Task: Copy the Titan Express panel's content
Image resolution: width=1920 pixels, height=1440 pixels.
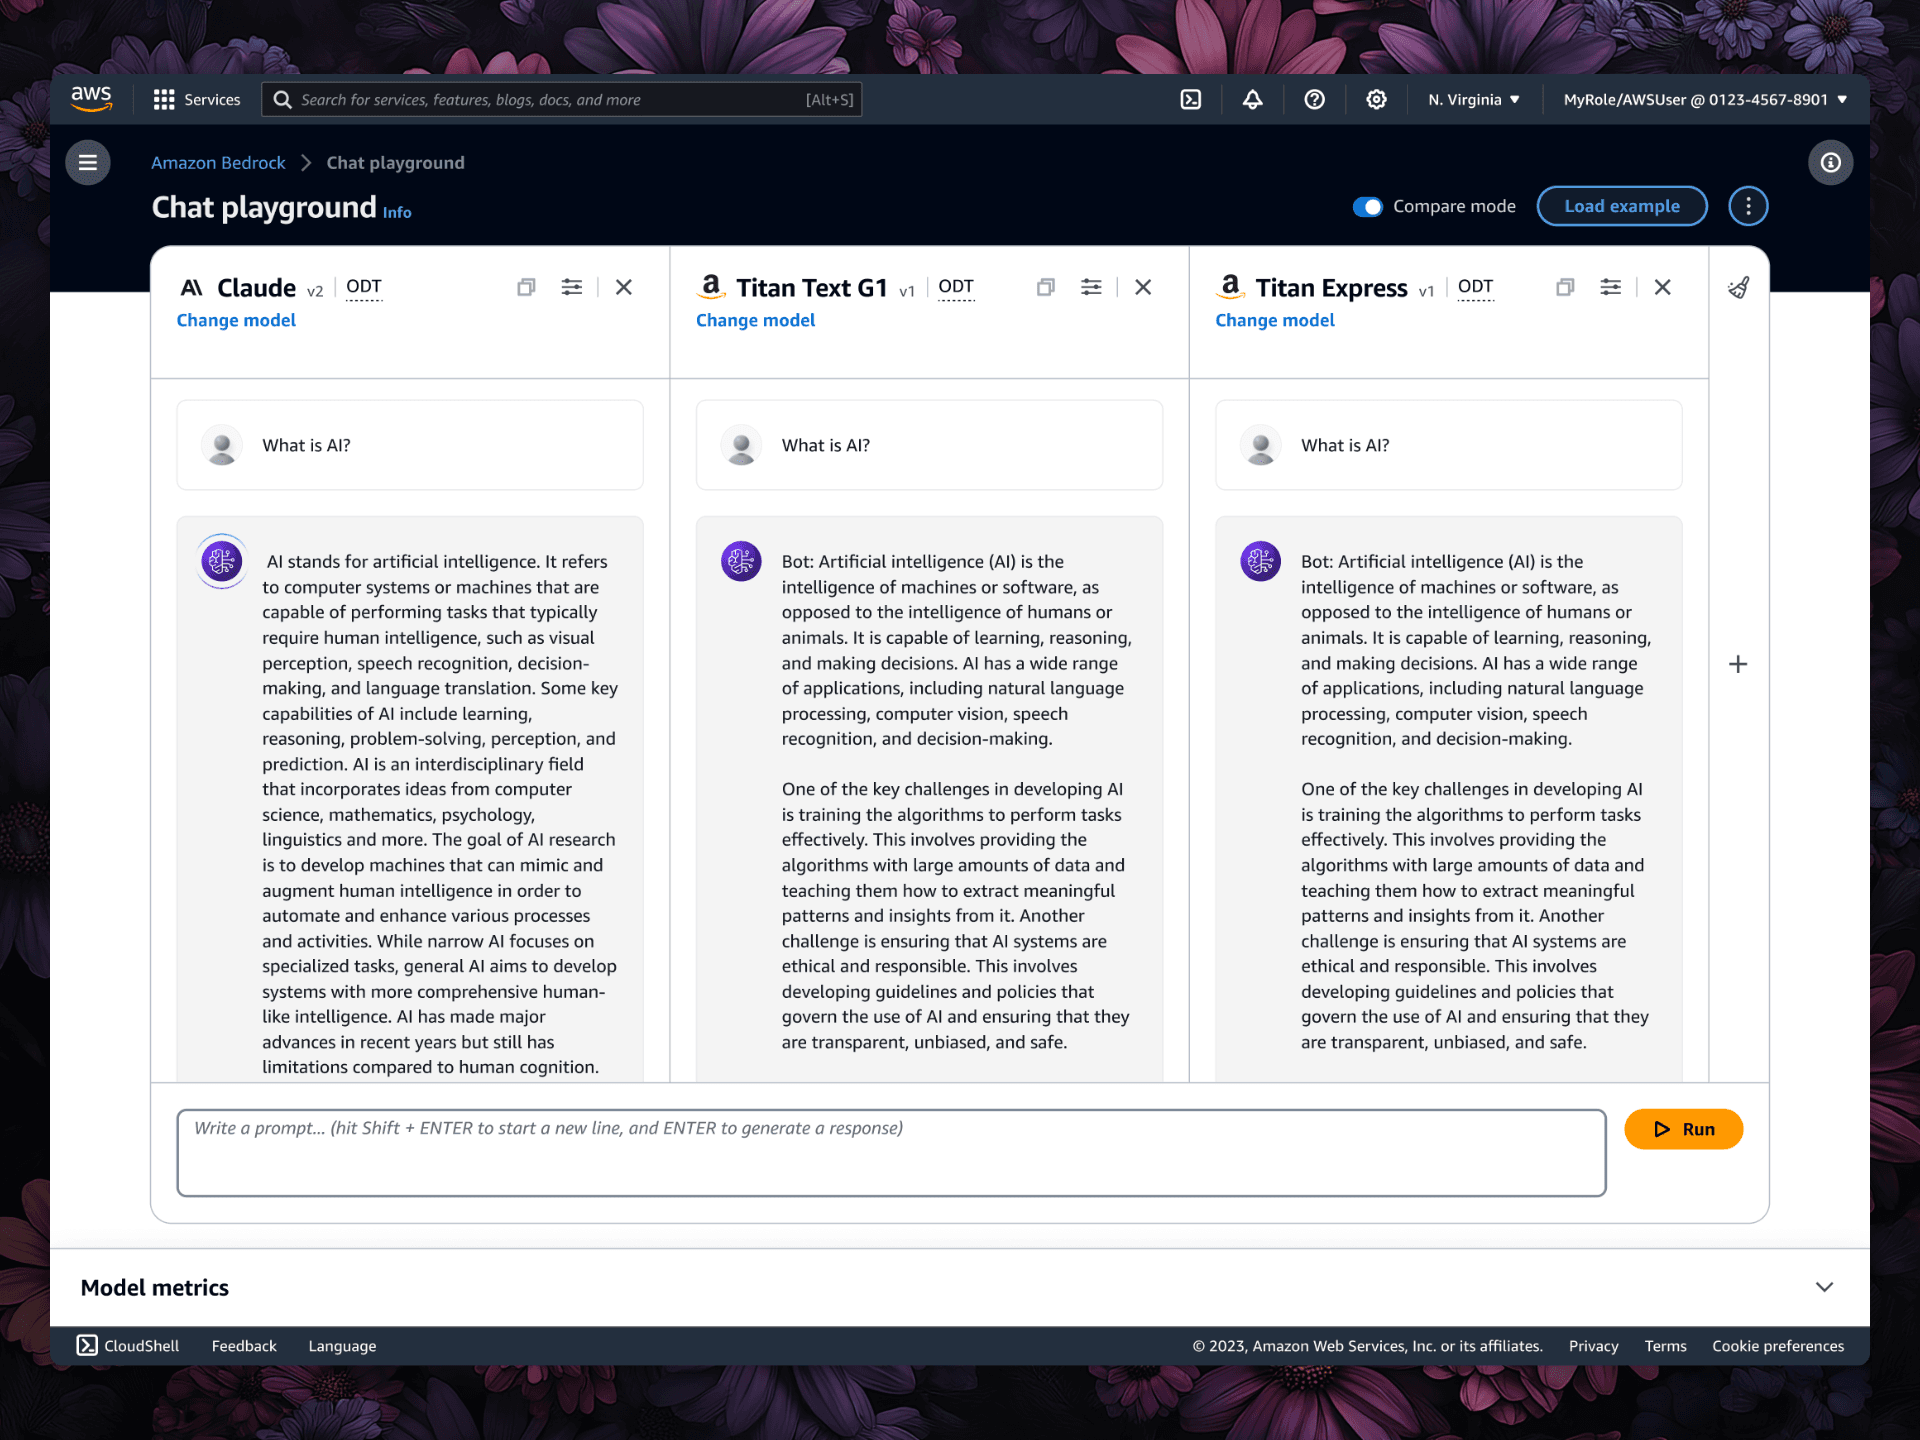Action: tap(1565, 287)
